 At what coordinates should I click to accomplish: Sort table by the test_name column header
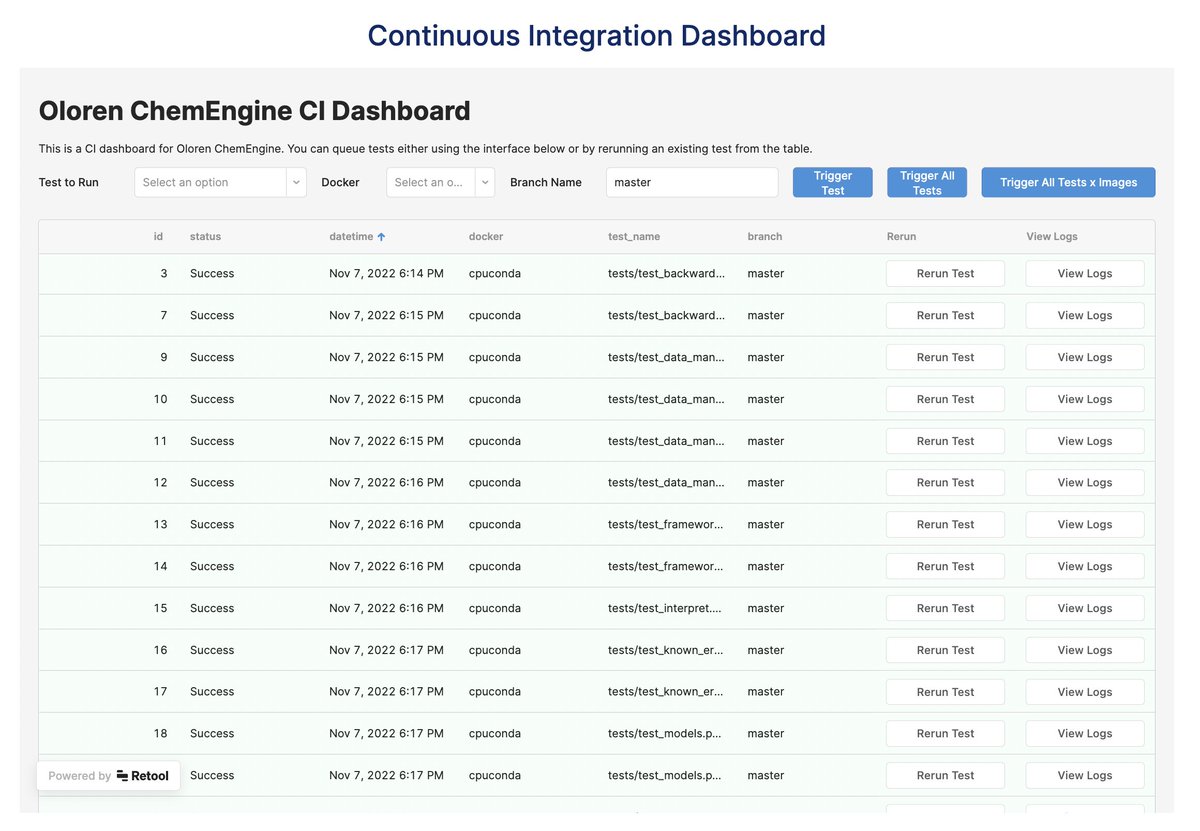[634, 237]
